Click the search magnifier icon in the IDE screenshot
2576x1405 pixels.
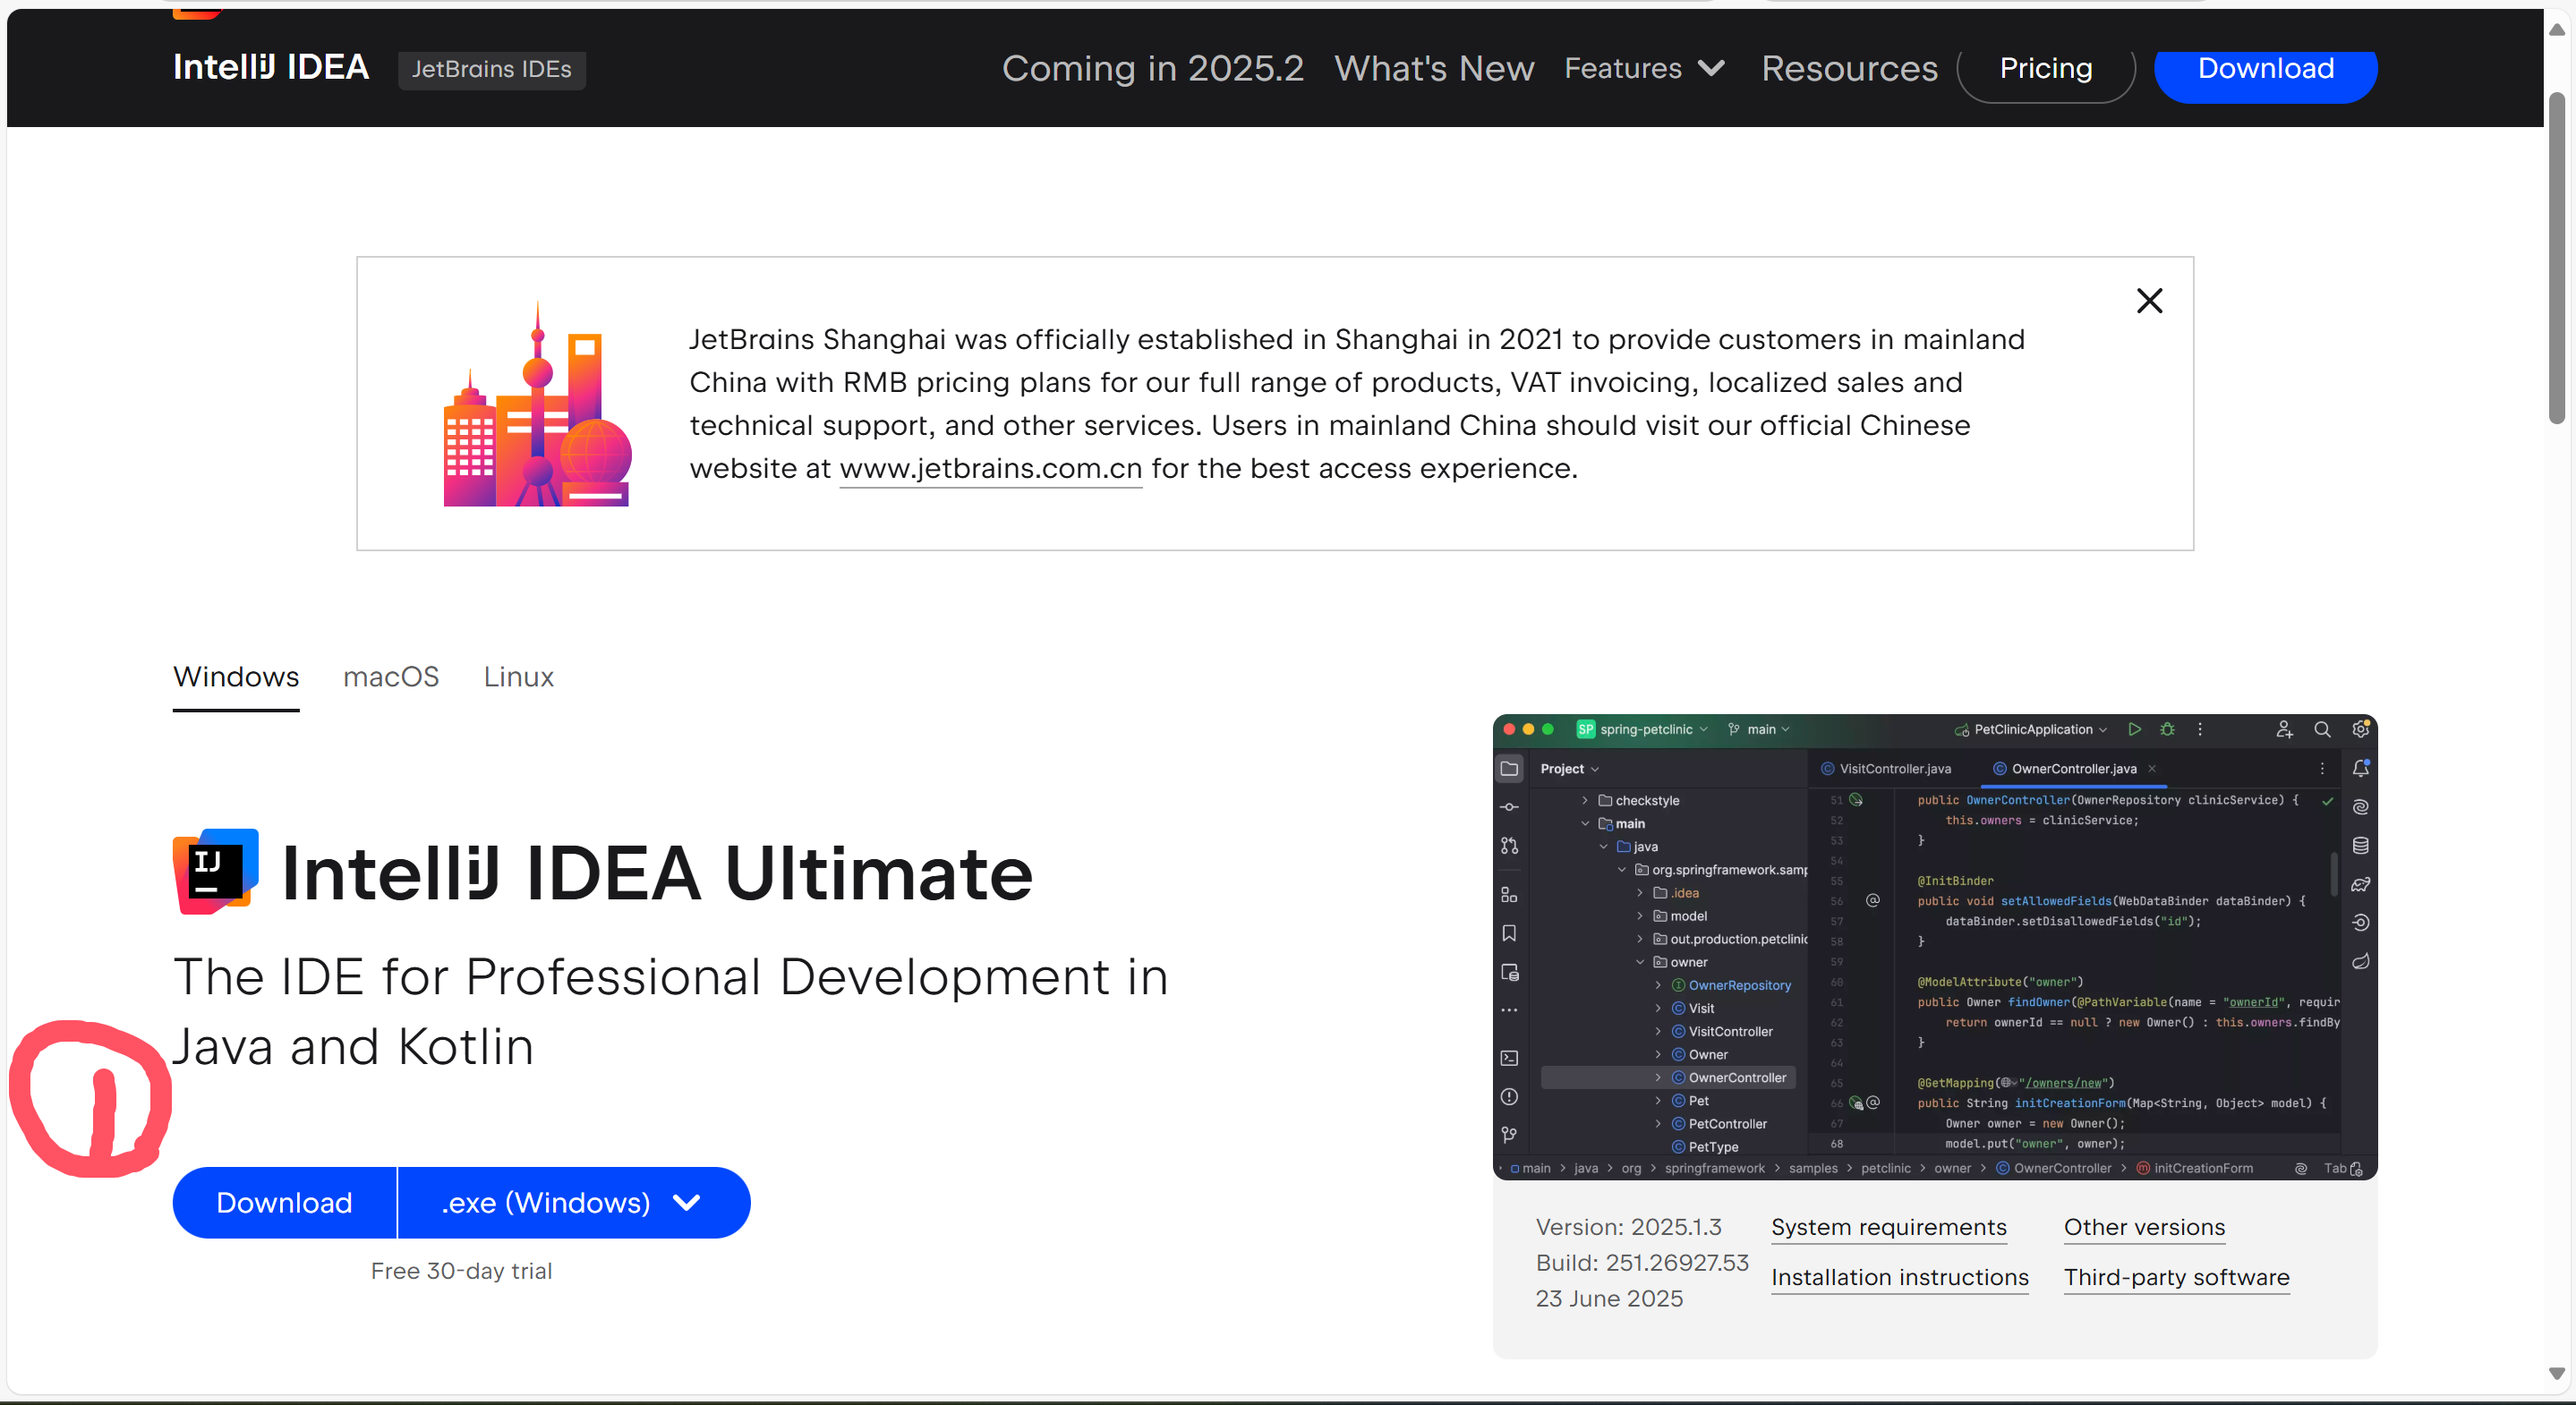tap(2322, 729)
